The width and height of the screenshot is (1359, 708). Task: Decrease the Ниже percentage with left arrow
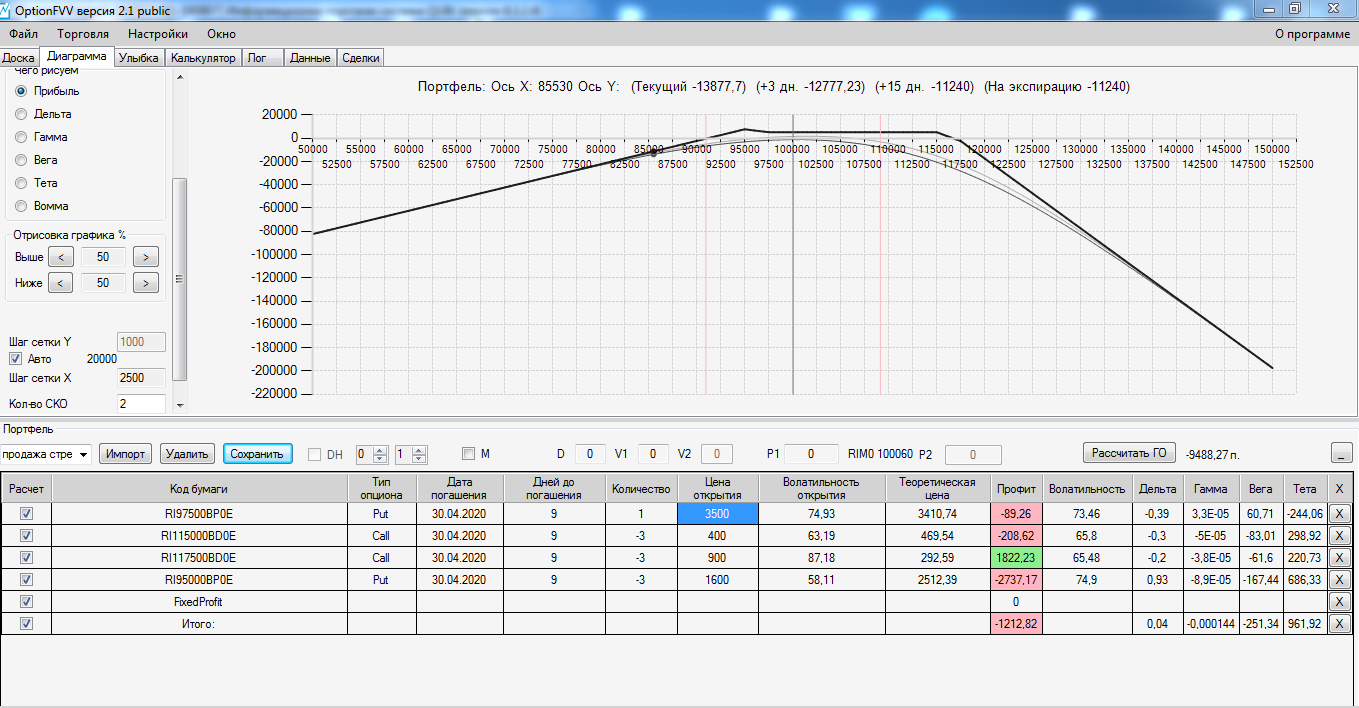point(60,283)
